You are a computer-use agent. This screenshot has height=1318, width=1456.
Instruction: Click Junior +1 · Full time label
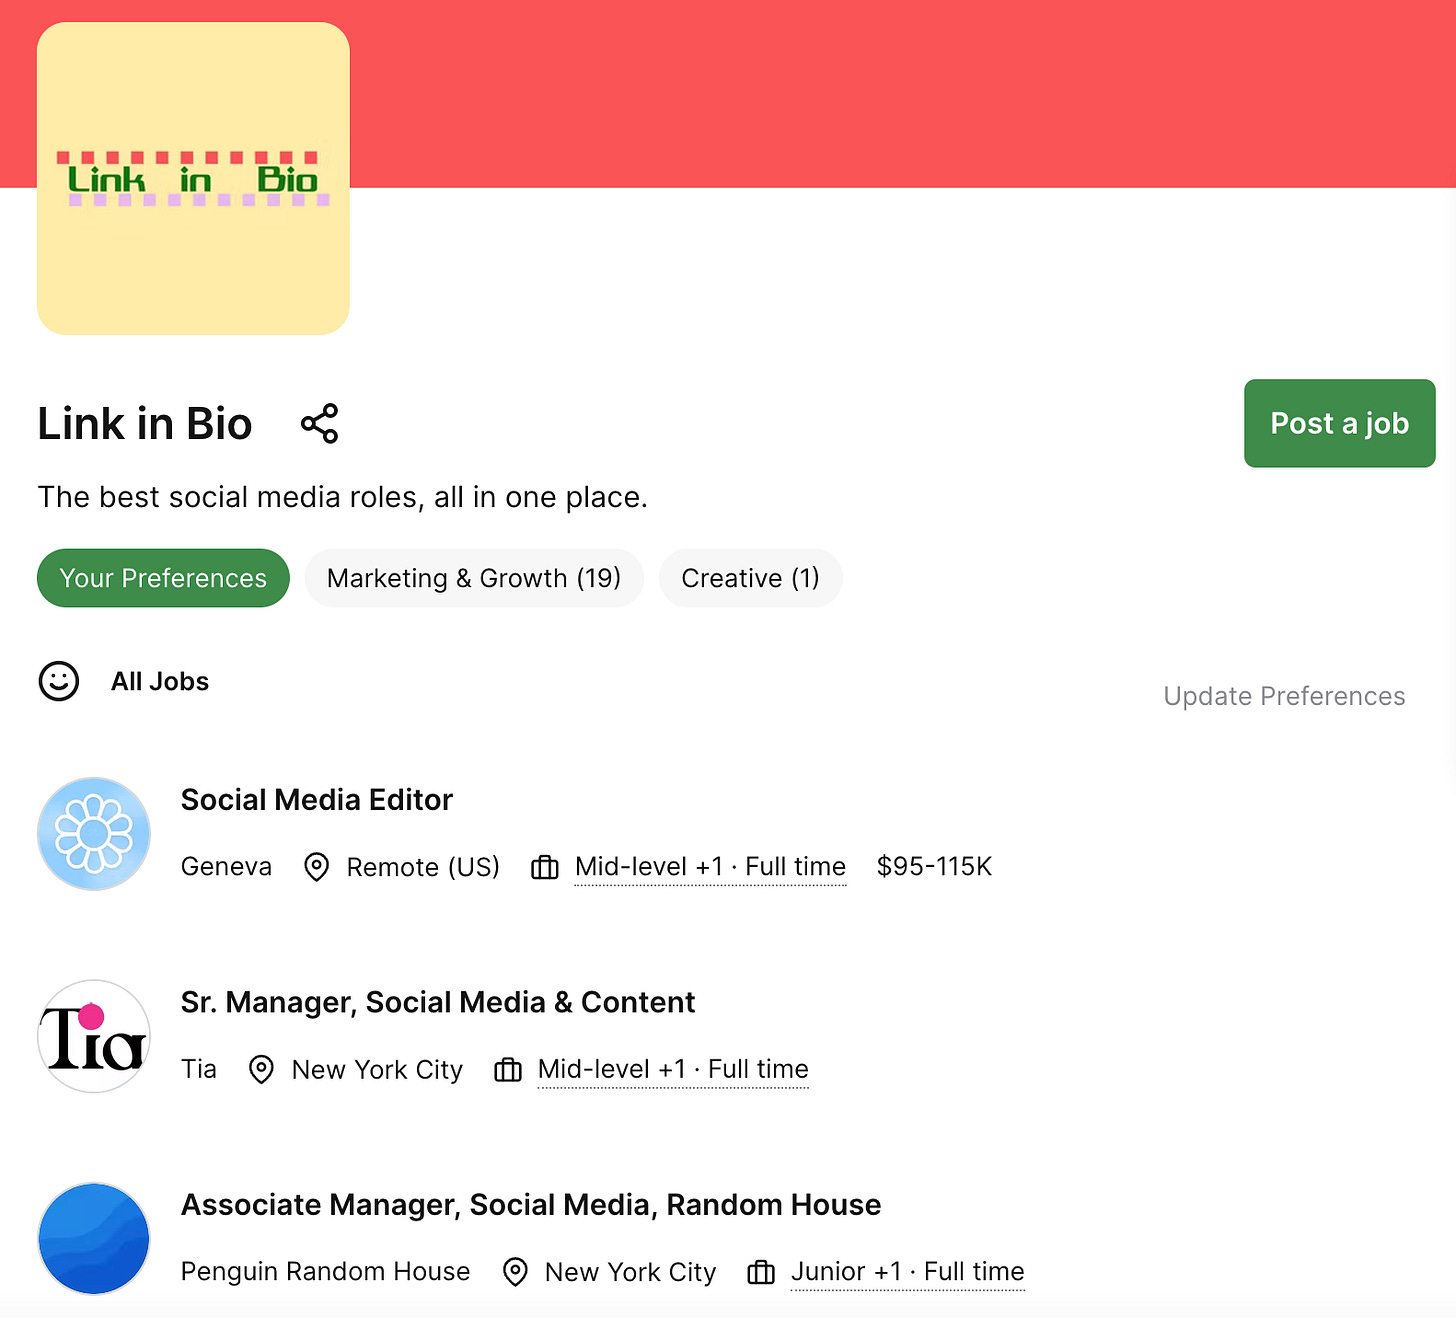pyautogui.click(x=908, y=1272)
